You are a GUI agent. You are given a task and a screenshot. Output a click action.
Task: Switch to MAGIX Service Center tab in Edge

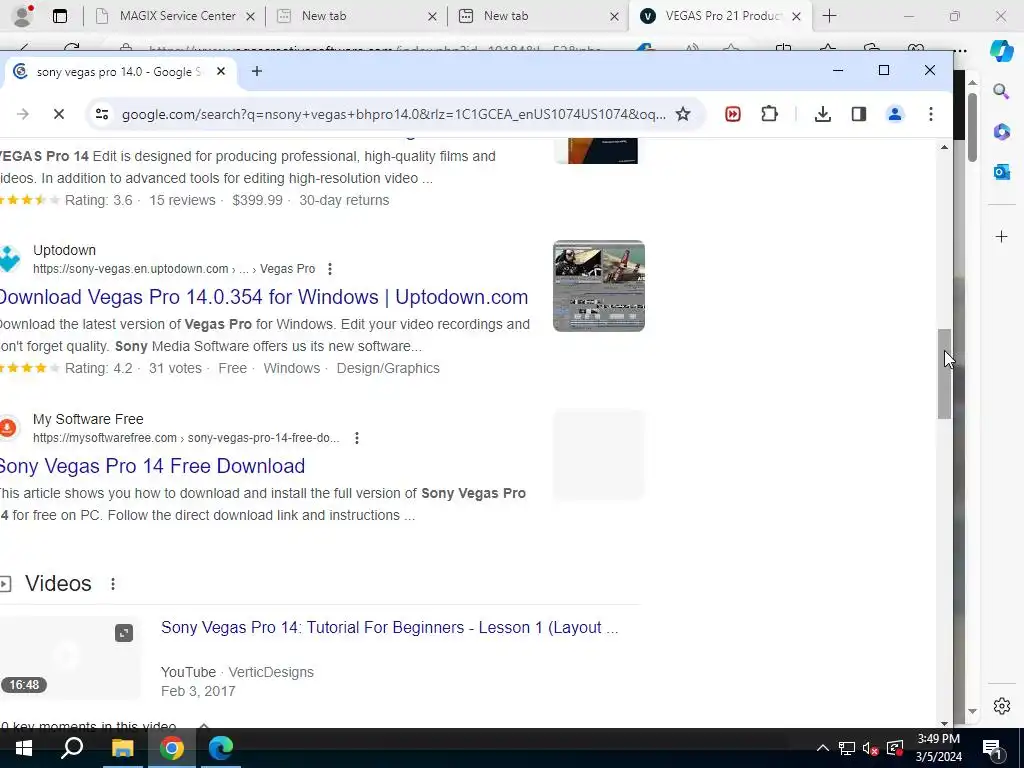pos(177,16)
